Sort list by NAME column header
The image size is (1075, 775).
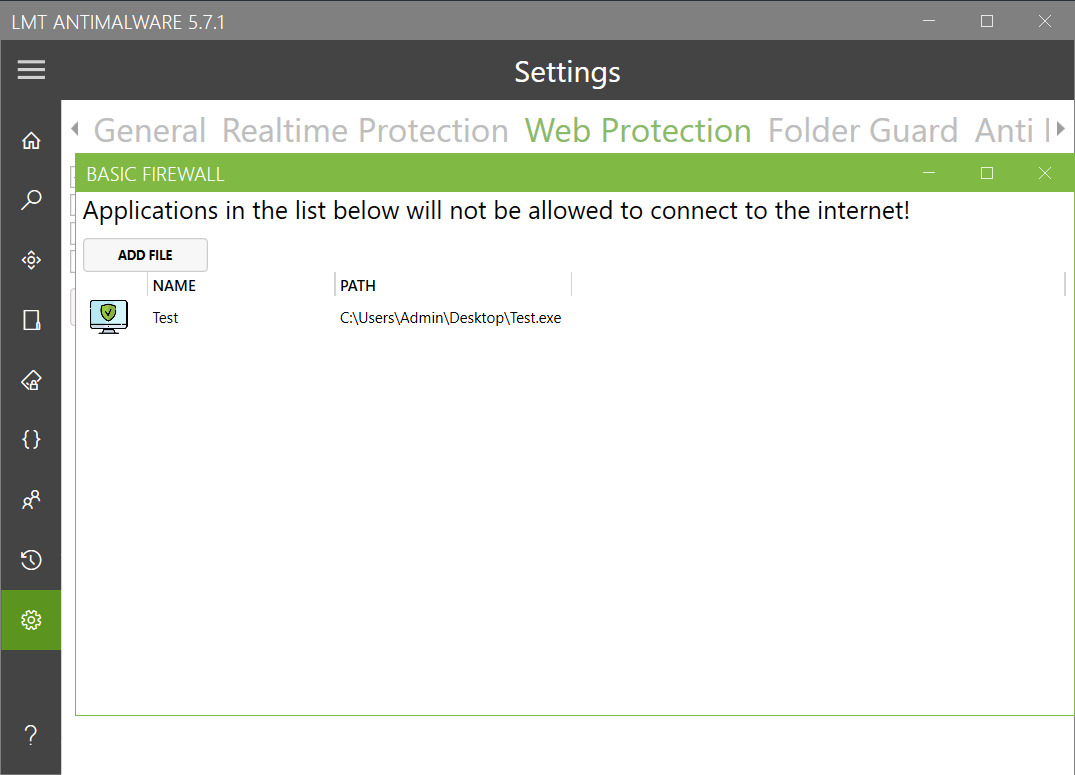click(240, 286)
